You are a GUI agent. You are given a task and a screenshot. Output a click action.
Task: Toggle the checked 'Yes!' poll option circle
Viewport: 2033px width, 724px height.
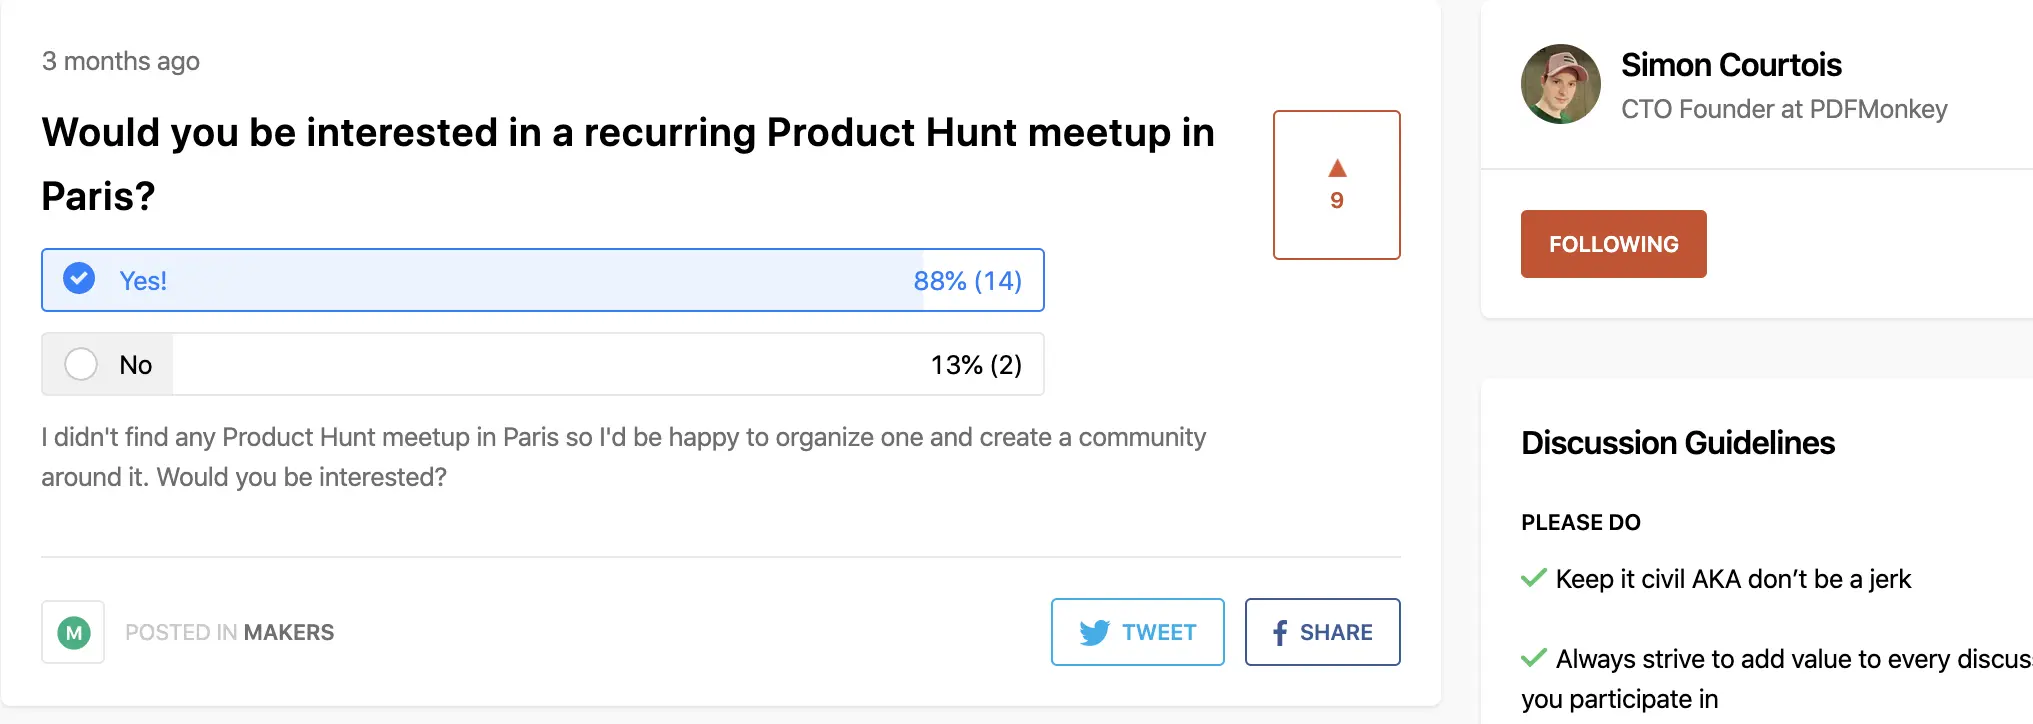(x=79, y=279)
